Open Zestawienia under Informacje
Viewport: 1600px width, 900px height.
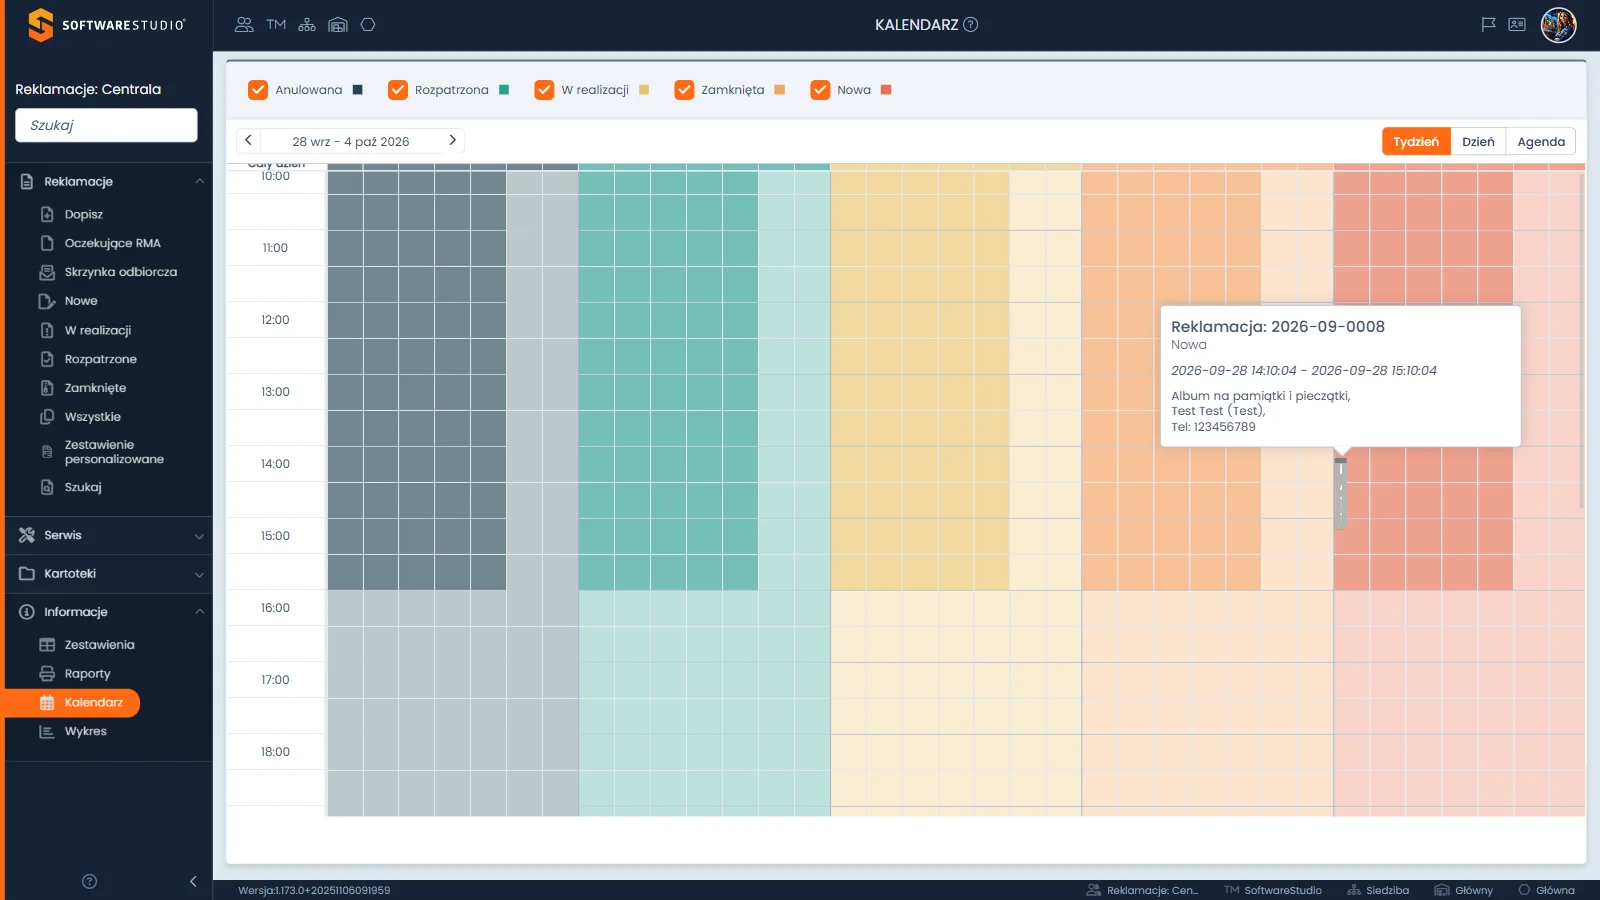coord(99,645)
